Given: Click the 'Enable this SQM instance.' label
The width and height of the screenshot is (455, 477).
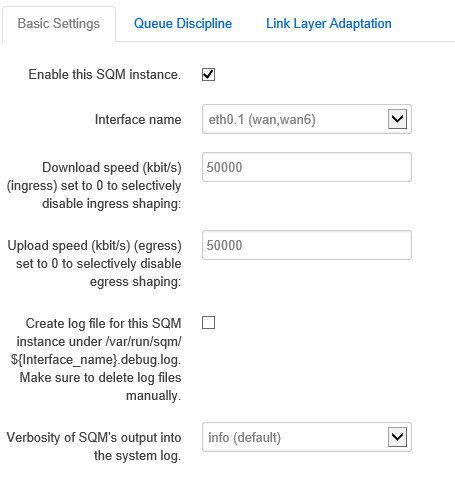Looking at the screenshot, I should 105,74.
